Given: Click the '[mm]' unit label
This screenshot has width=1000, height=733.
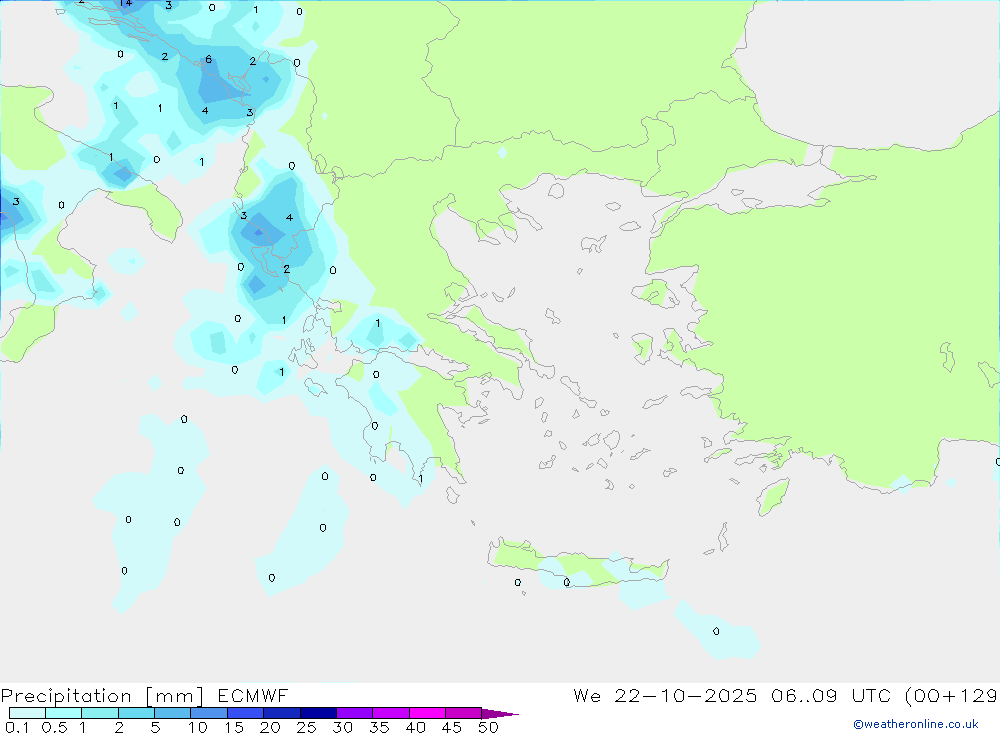Looking at the screenshot, I should click(x=175, y=696).
